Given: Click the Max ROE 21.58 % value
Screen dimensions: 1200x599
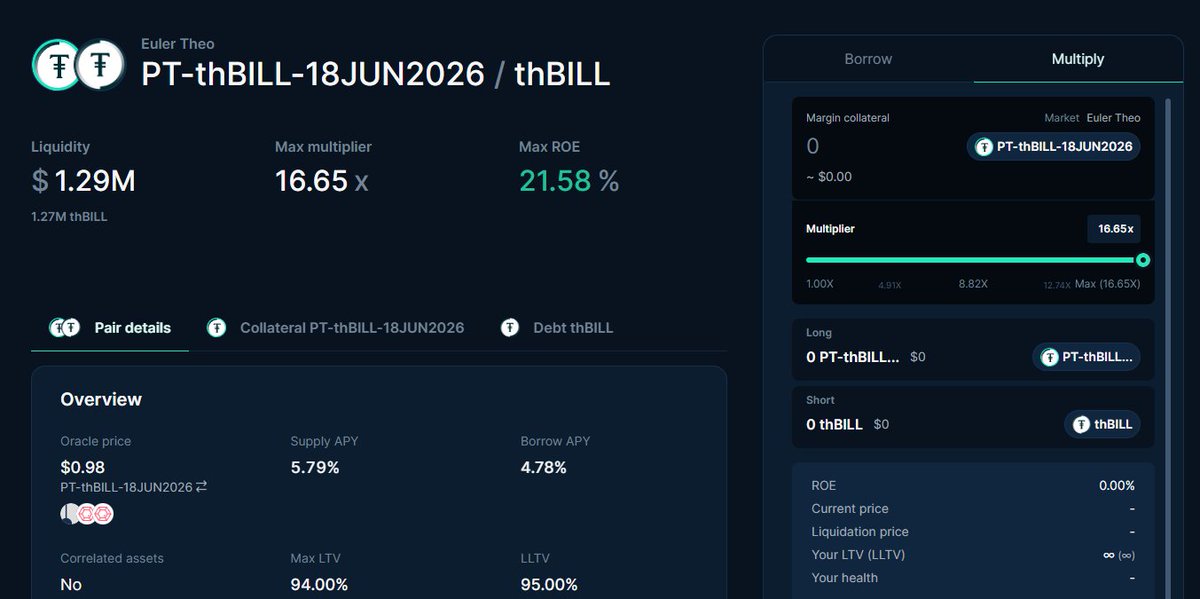Looking at the screenshot, I should [569, 181].
